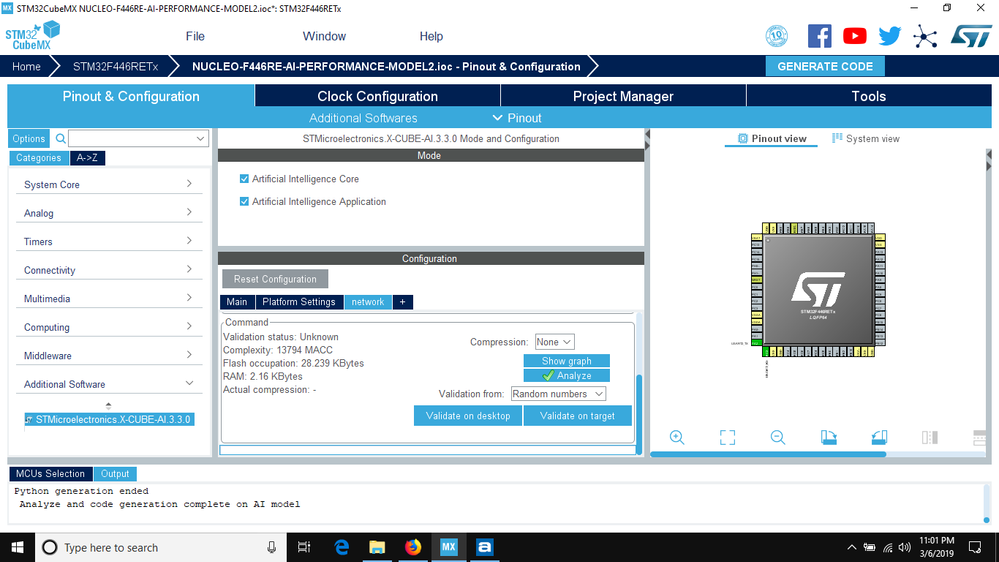Click the GENERATE CODE button
The width and height of the screenshot is (999, 562).
click(825, 66)
